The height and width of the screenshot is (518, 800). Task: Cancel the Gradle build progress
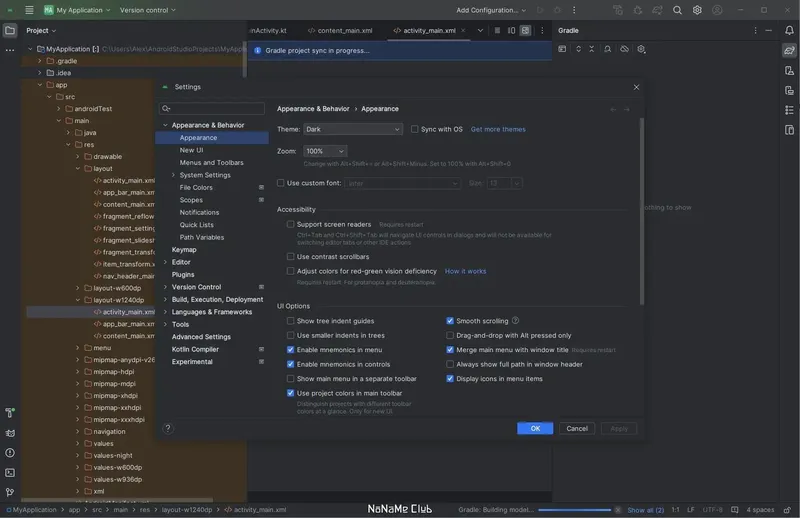(618, 510)
